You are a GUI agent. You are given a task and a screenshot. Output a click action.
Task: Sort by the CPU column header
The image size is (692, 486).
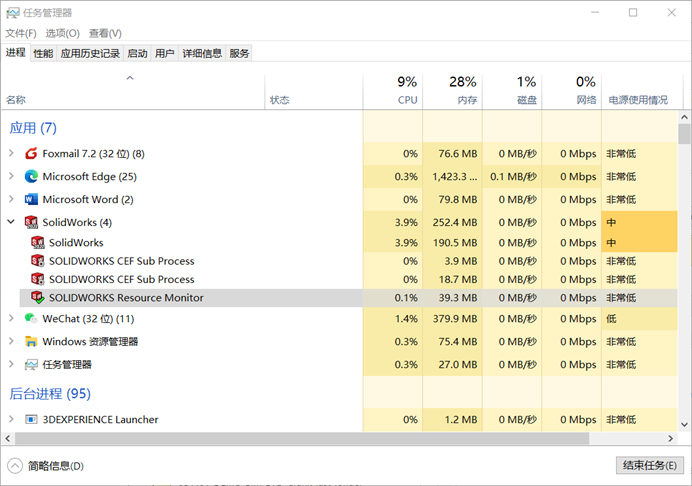point(393,92)
